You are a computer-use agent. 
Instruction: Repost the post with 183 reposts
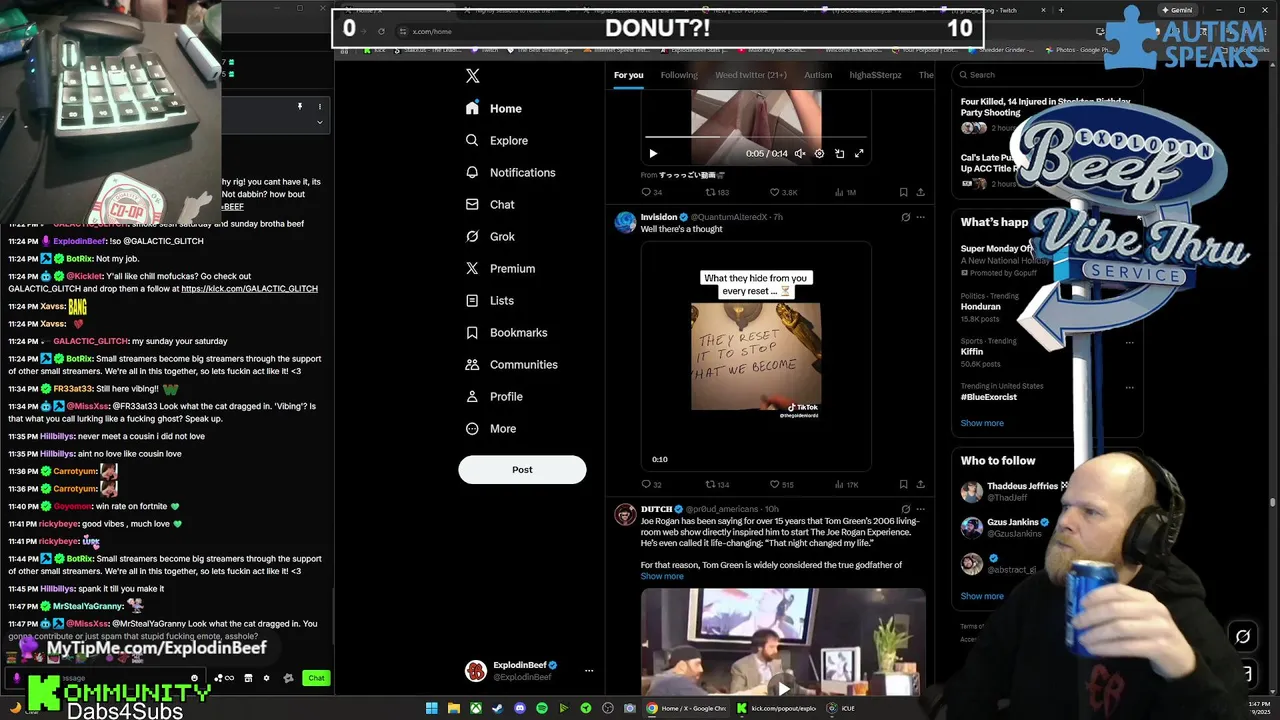(x=717, y=192)
